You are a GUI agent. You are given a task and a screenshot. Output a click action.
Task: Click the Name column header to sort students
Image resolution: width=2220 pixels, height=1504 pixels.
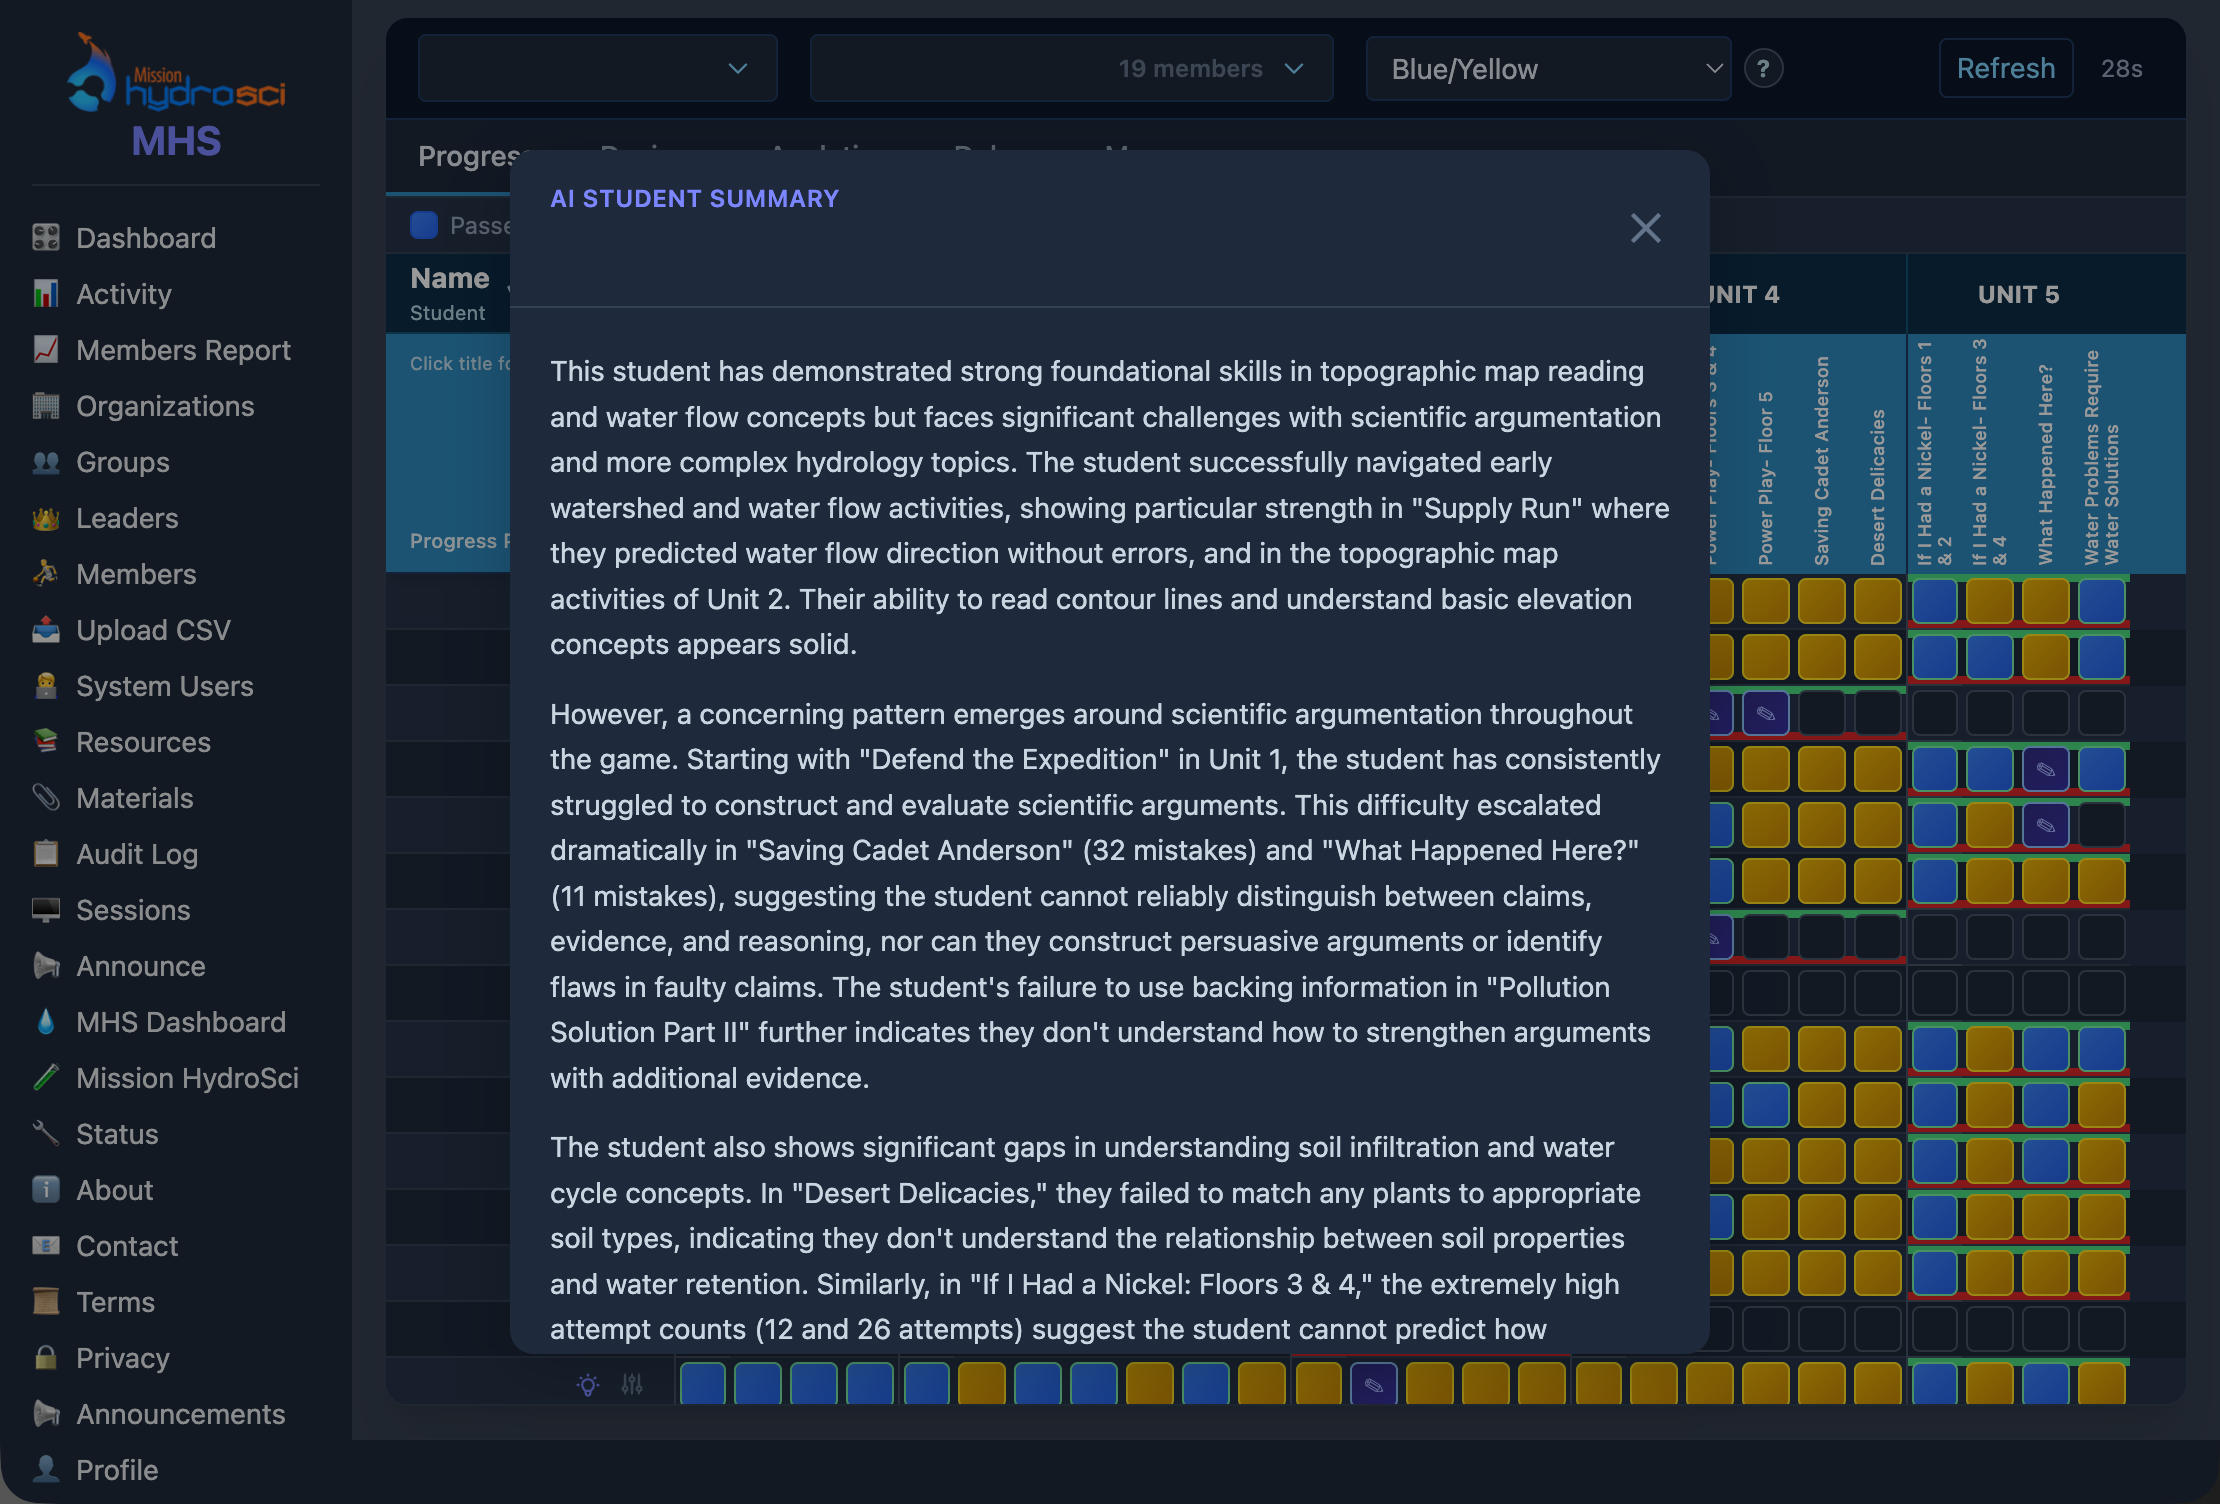(449, 278)
